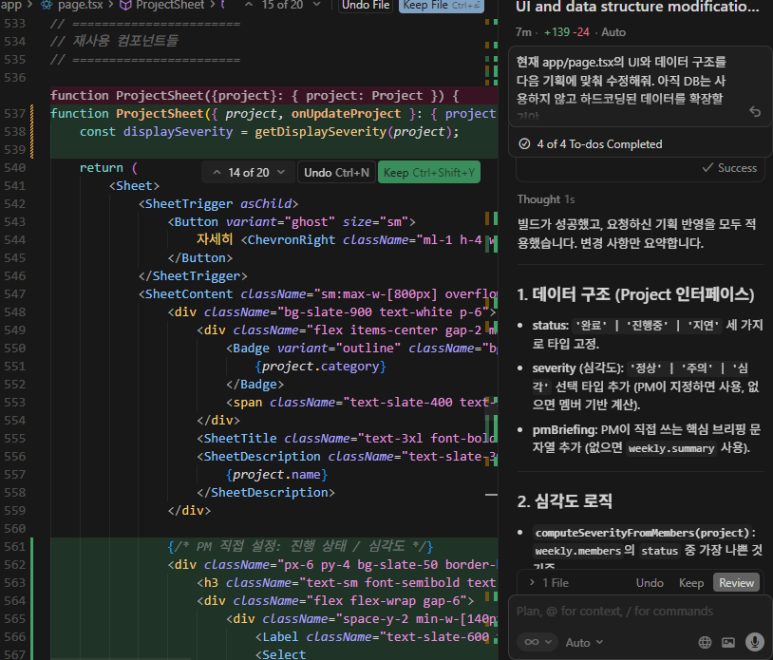Click the 재사용 컴포넌트들 comment line

tap(114, 41)
